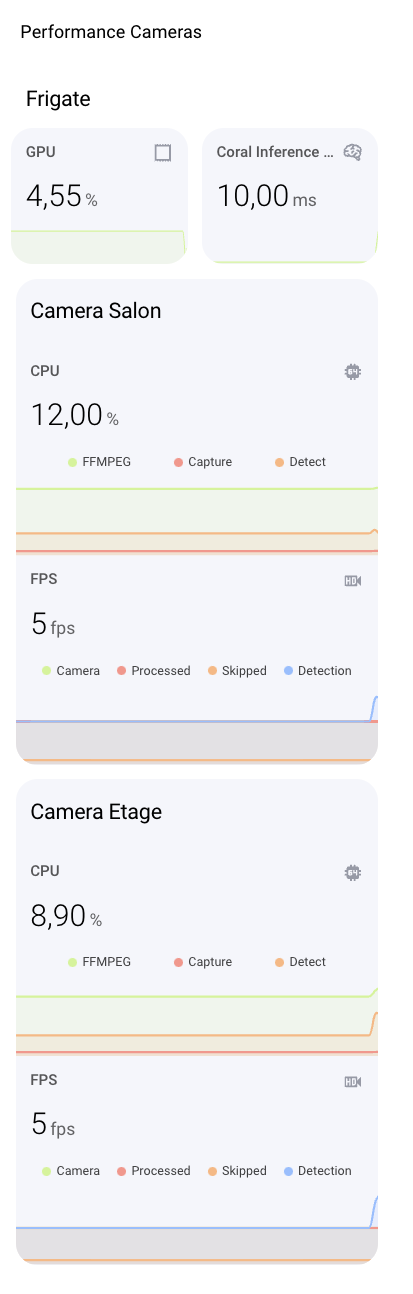Toggle Processed legend in Camera Etage FPS

click(x=153, y=1171)
